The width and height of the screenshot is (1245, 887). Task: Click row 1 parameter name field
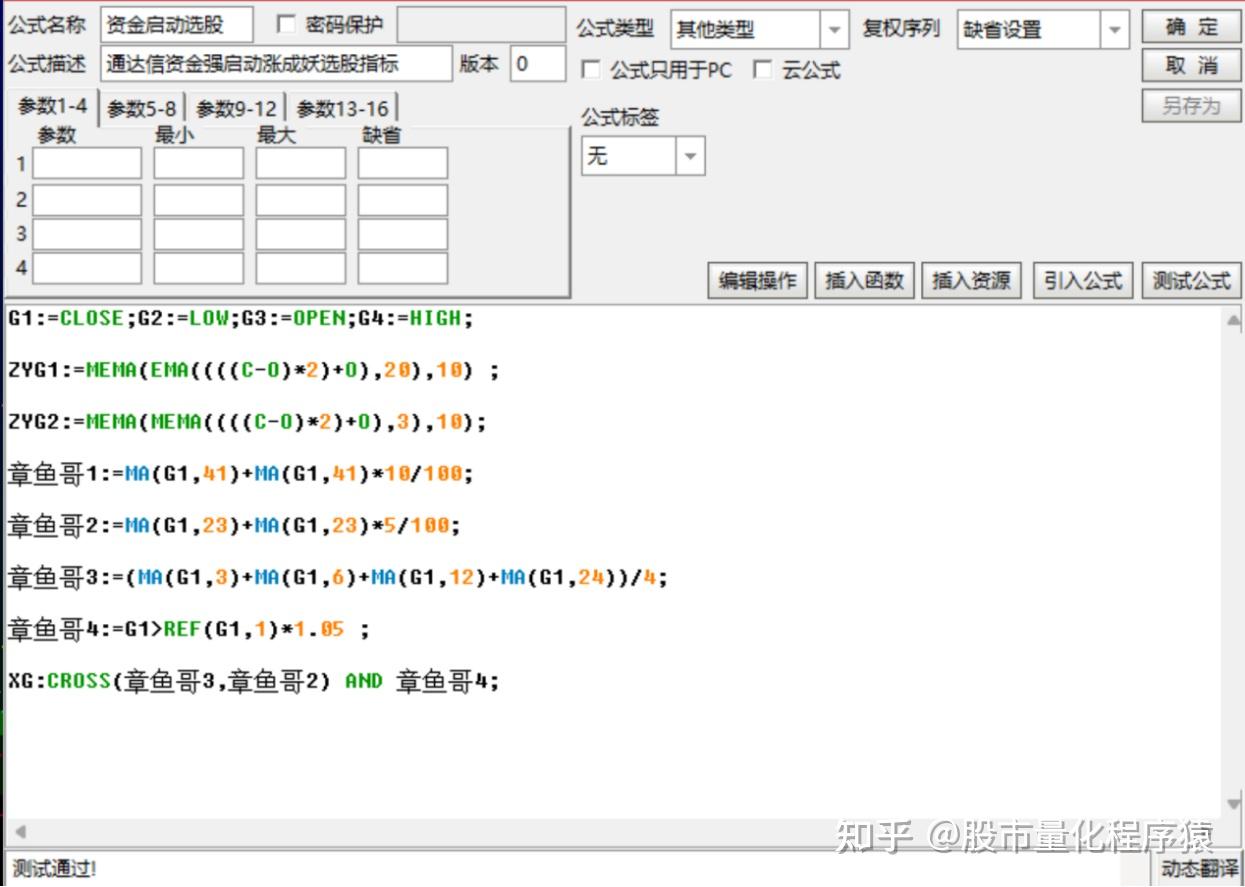(x=87, y=163)
